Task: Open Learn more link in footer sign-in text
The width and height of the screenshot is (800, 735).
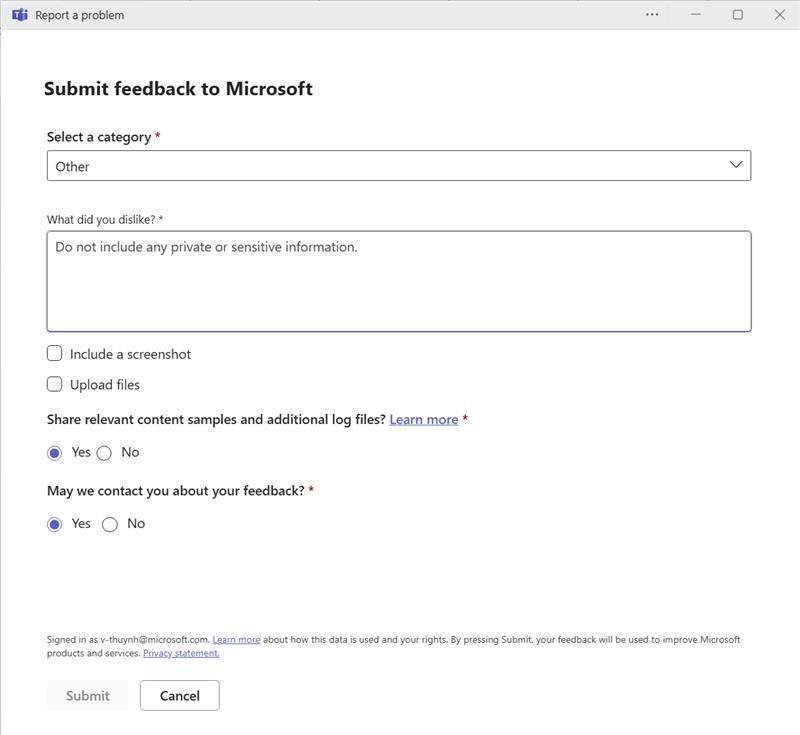Action: (x=236, y=640)
